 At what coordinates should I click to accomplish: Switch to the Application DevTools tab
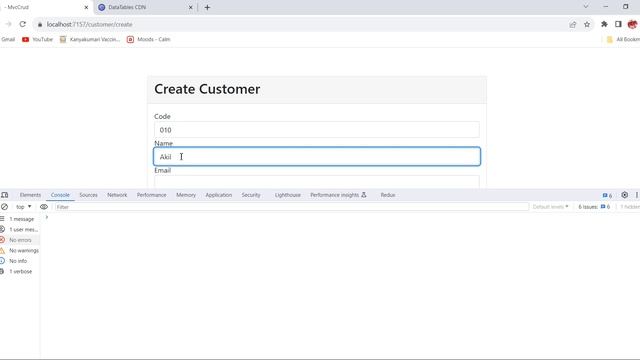pyautogui.click(x=218, y=195)
